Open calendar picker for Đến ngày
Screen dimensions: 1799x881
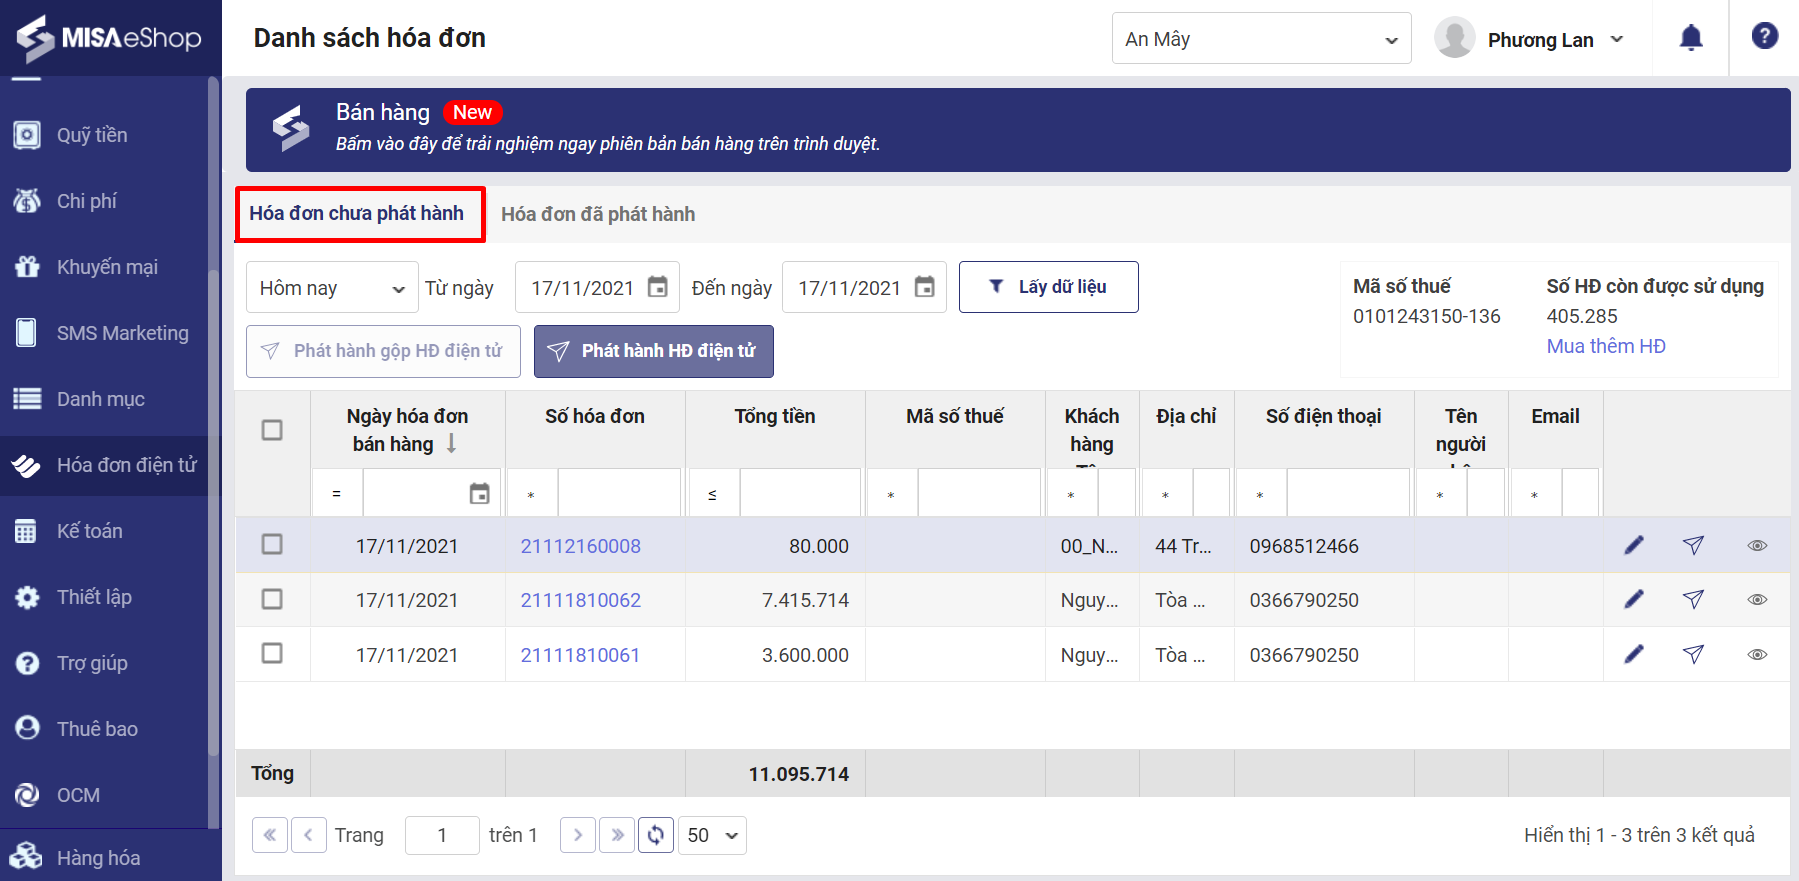(x=924, y=287)
